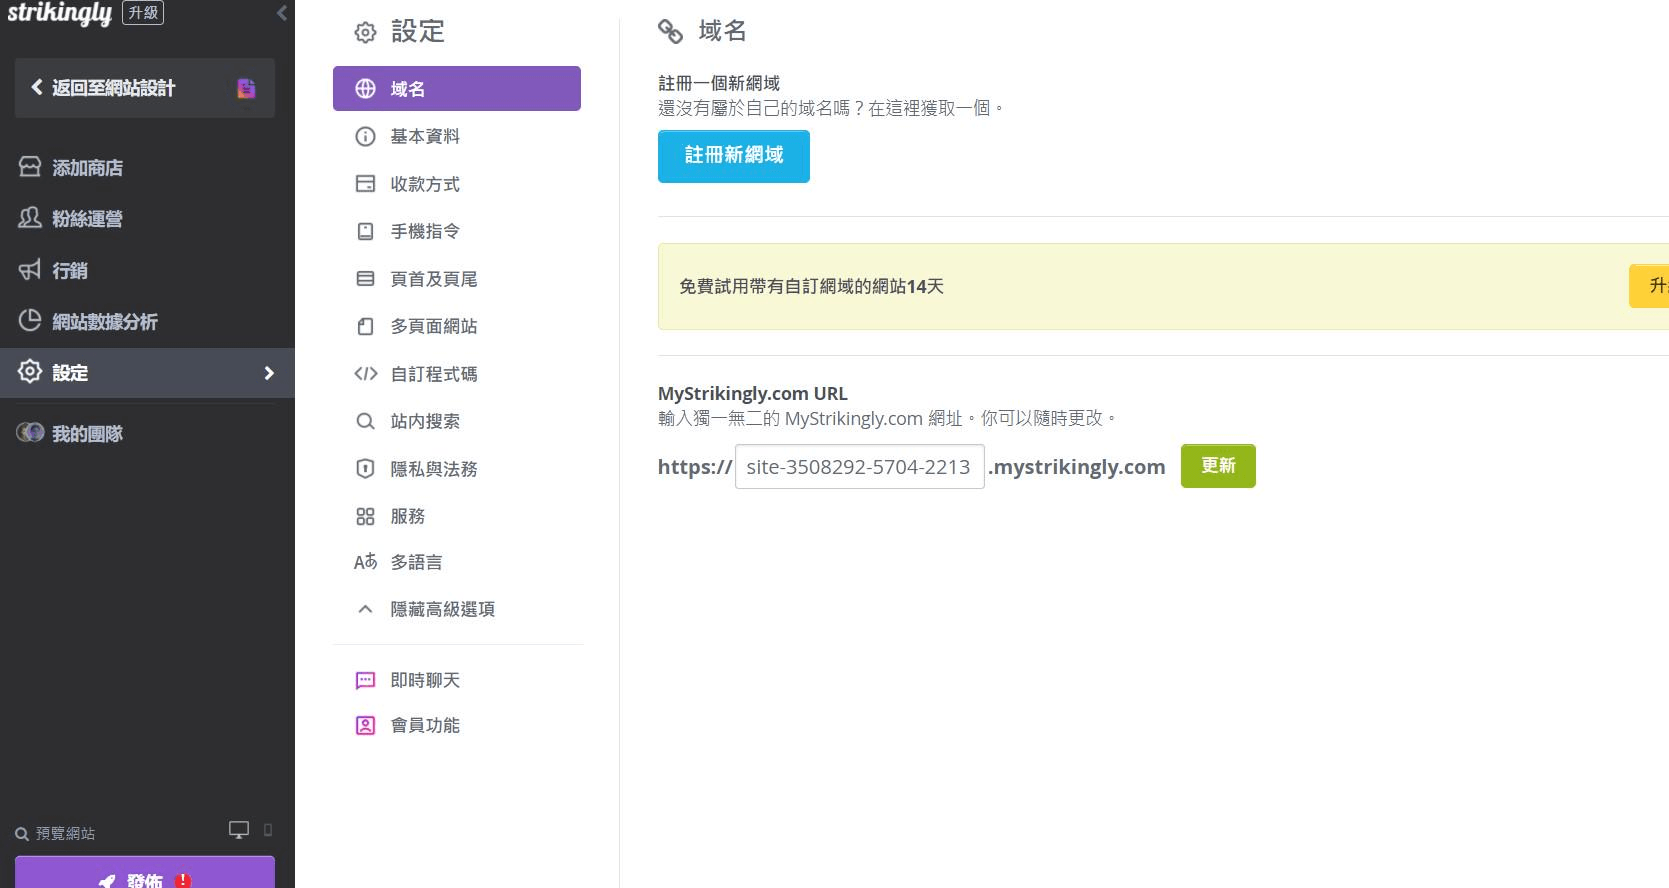Click the 添加商店 add store label
The height and width of the screenshot is (888, 1669).
point(87,168)
